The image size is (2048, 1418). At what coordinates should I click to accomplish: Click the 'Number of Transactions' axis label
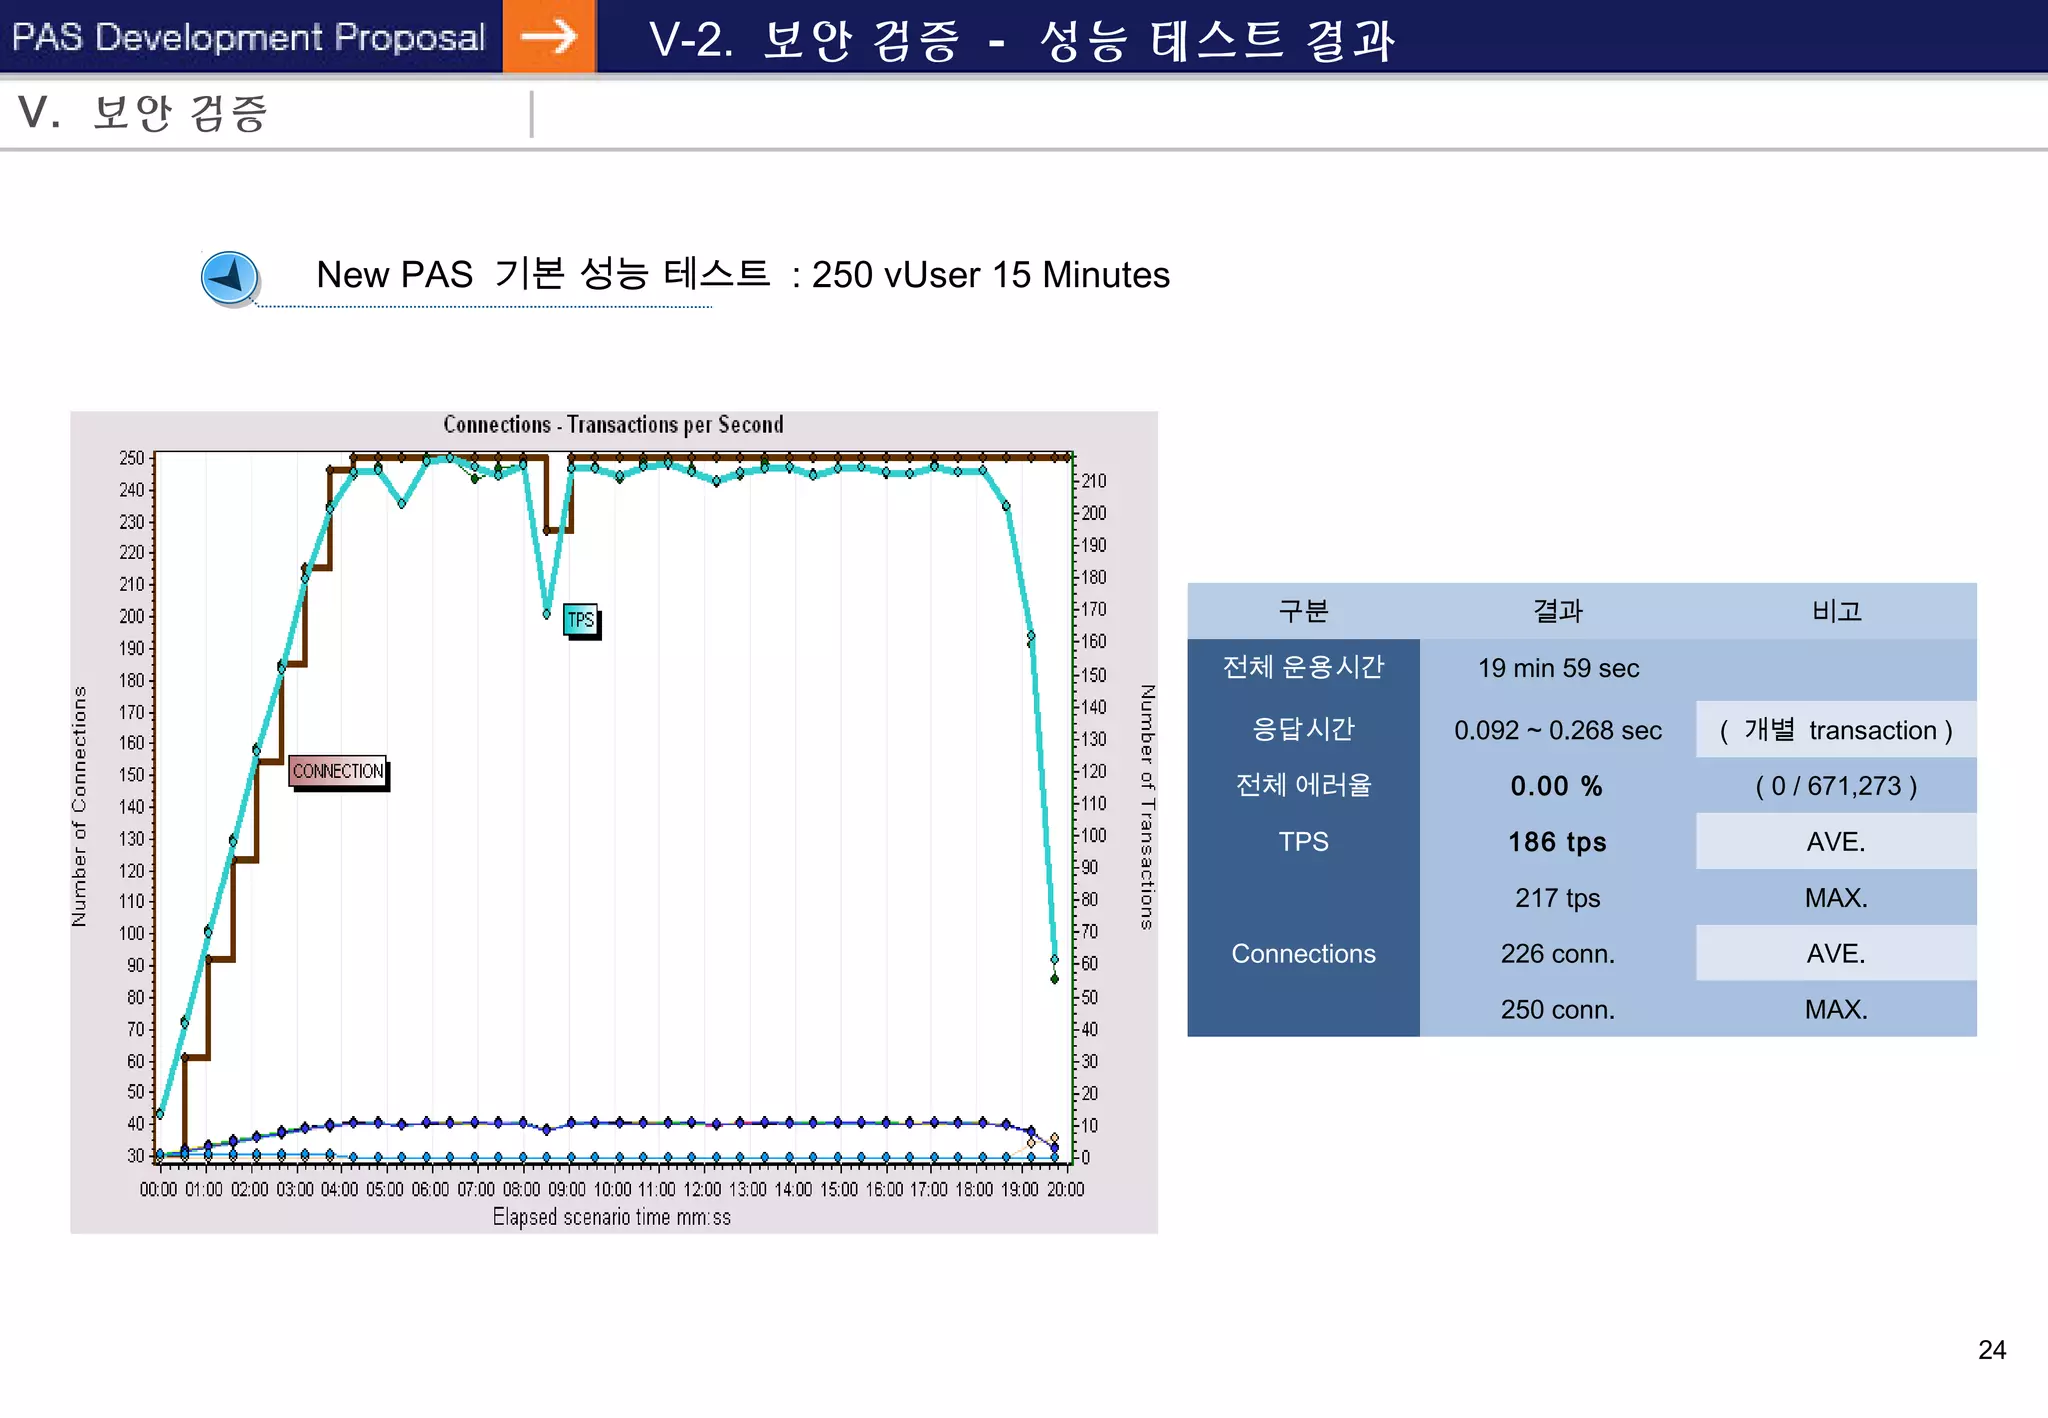[x=1147, y=807]
